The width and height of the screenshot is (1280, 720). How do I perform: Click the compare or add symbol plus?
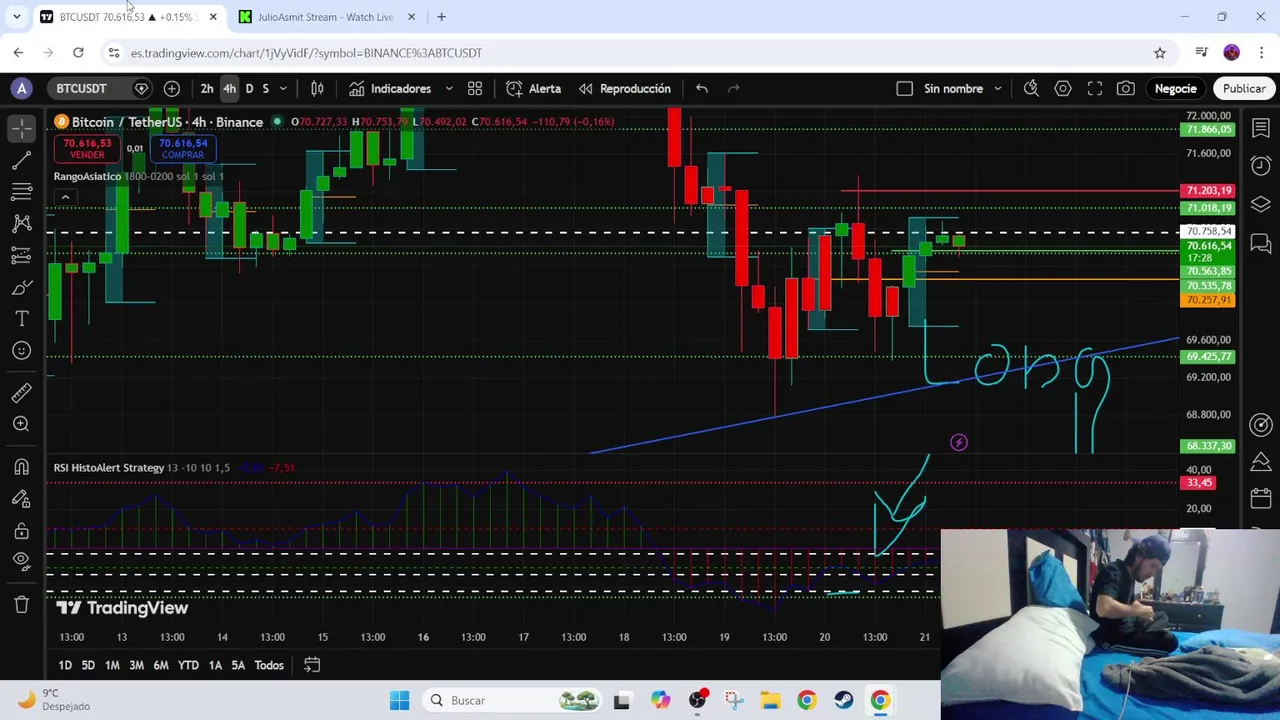(x=172, y=89)
